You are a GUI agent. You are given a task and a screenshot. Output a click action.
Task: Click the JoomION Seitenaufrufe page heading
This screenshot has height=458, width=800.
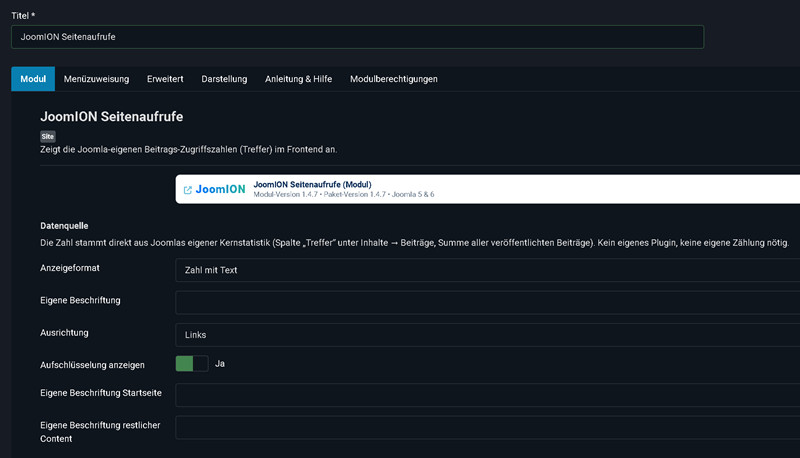point(112,116)
